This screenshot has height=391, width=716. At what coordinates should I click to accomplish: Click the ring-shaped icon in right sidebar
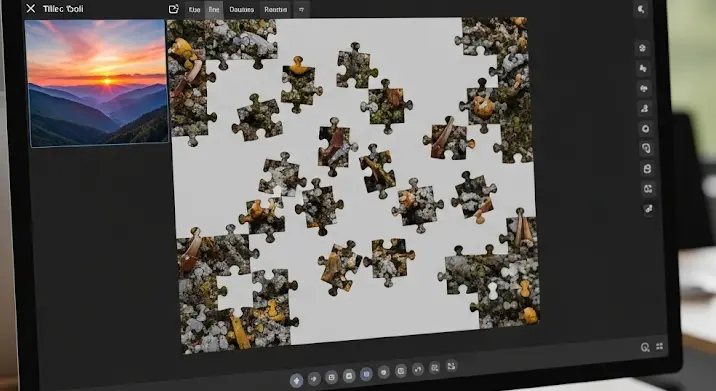coord(646,128)
